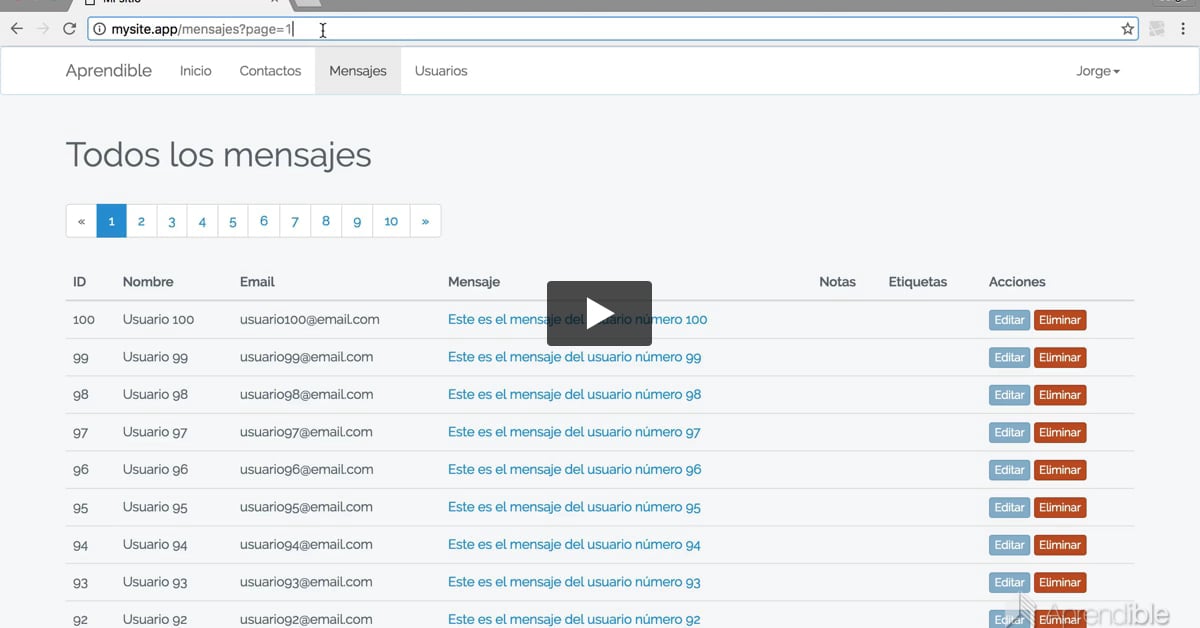Reload the page with the refresh icon
Screen dimensions: 1200x628
pos(69,29)
